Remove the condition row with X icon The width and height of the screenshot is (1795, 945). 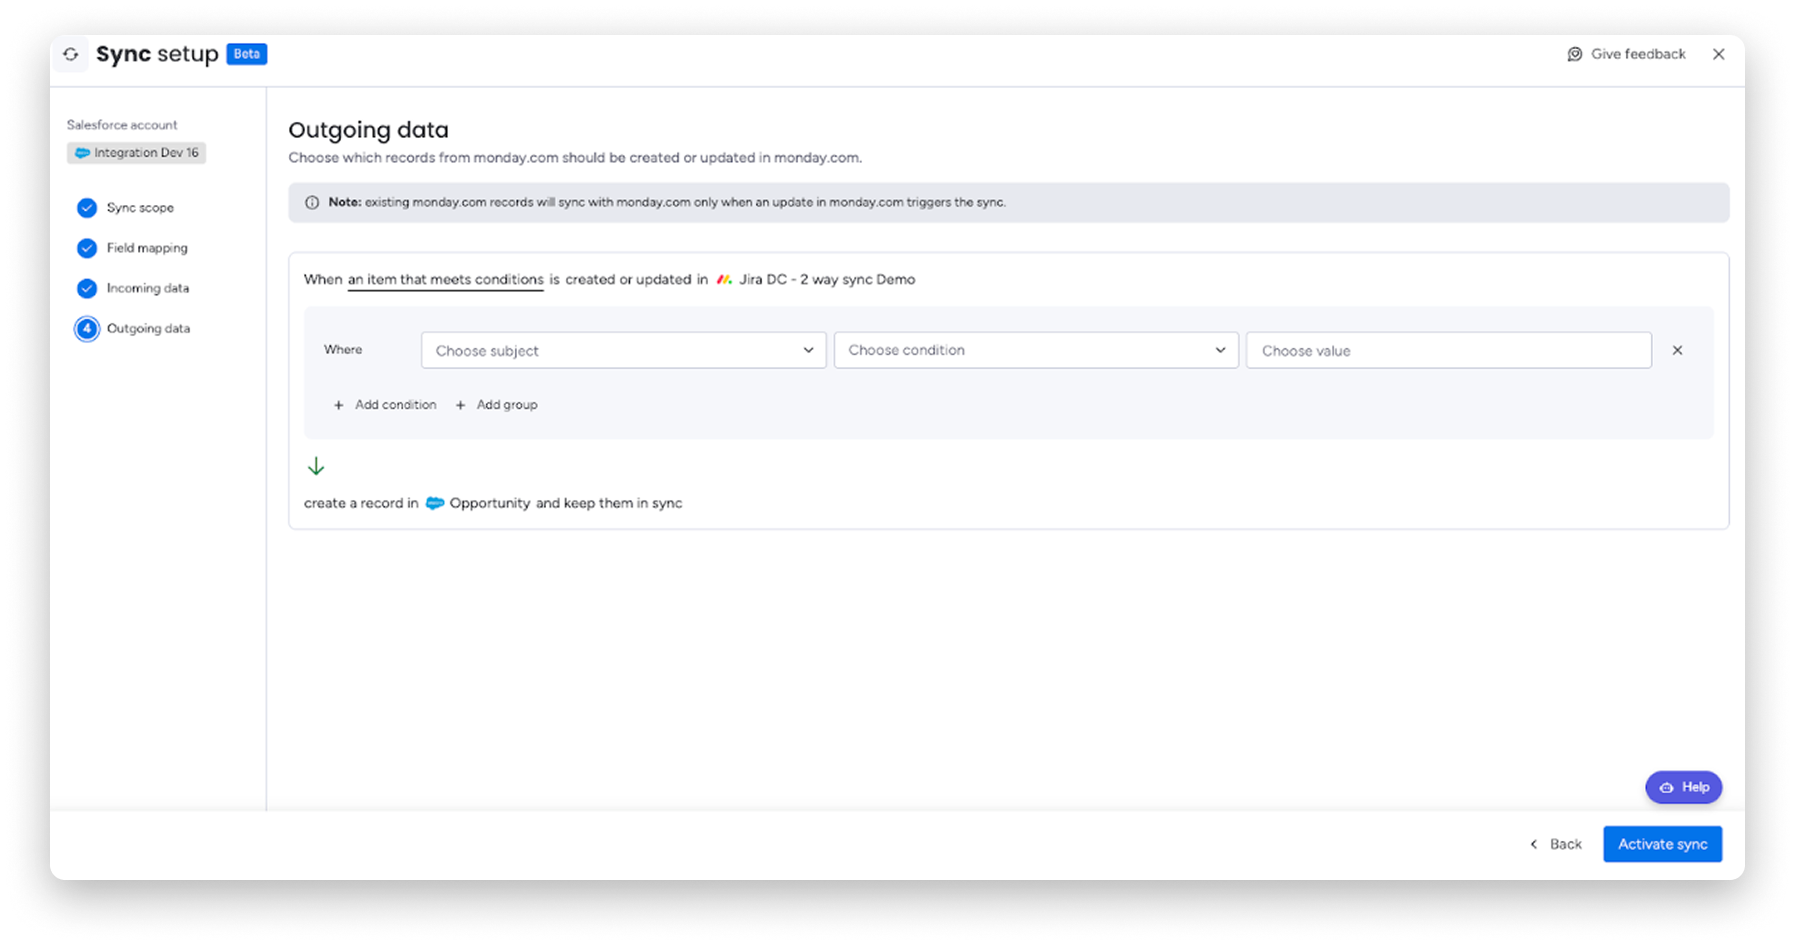pos(1677,350)
